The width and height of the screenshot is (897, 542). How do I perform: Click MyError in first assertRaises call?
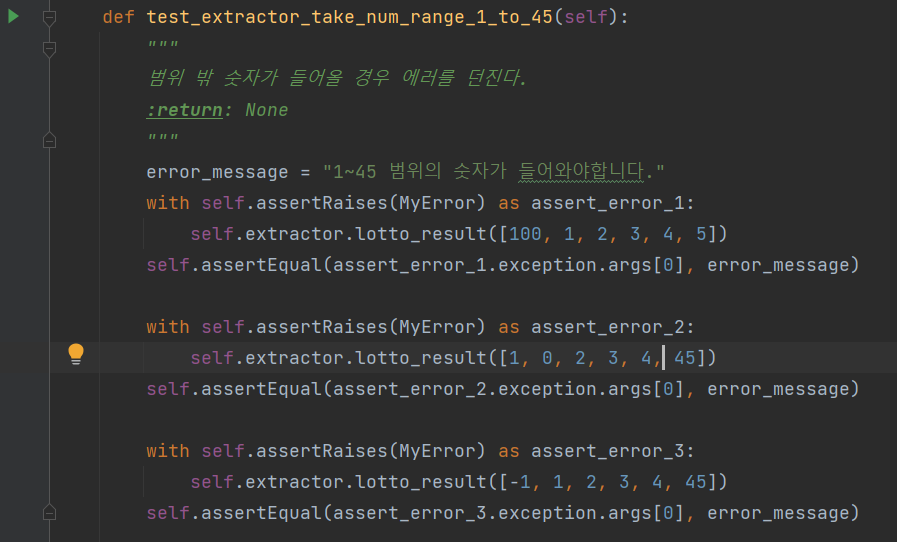(x=437, y=203)
